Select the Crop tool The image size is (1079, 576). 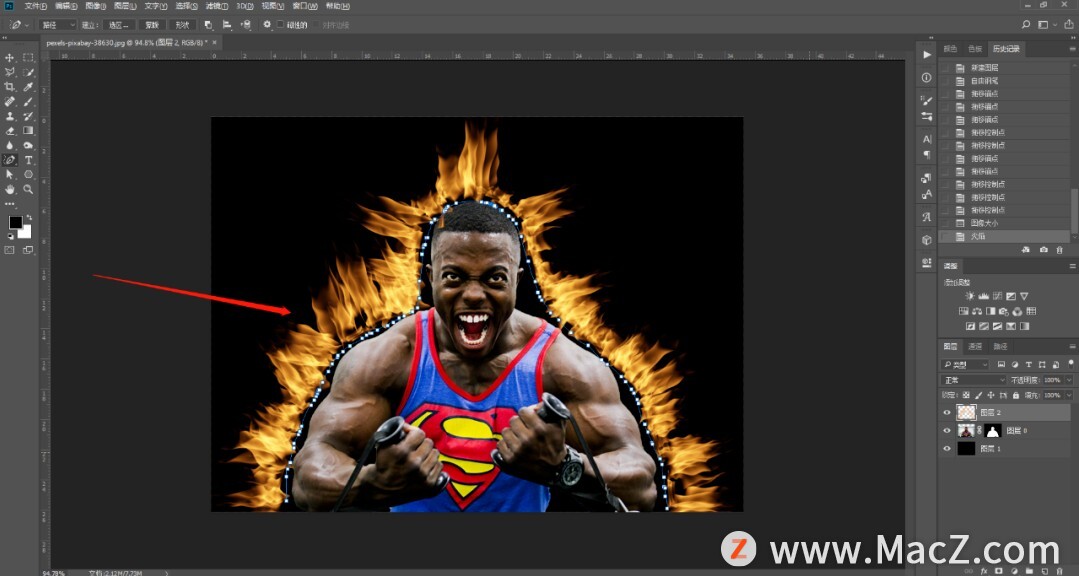(x=10, y=87)
